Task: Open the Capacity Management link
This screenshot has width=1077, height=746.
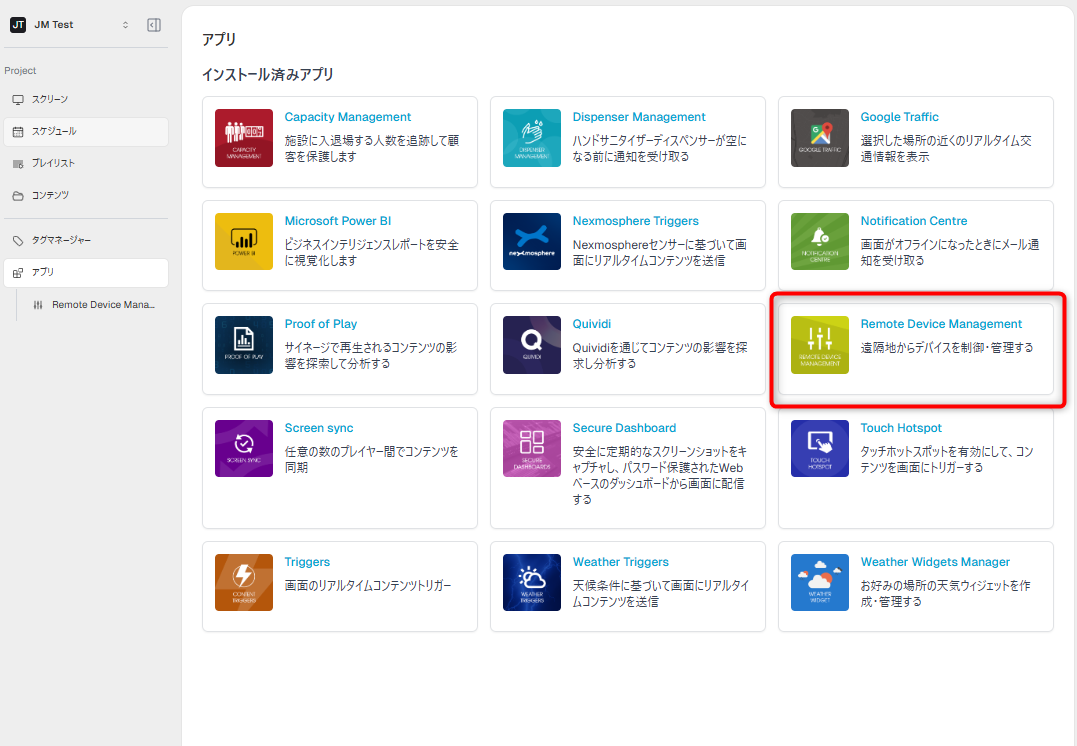Action: (348, 117)
